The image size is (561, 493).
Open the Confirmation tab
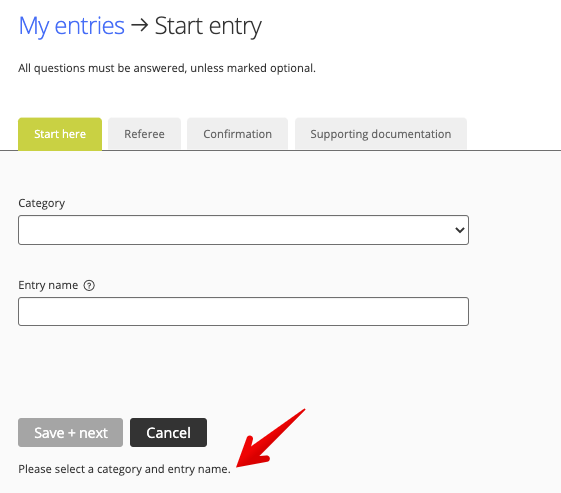(238, 134)
